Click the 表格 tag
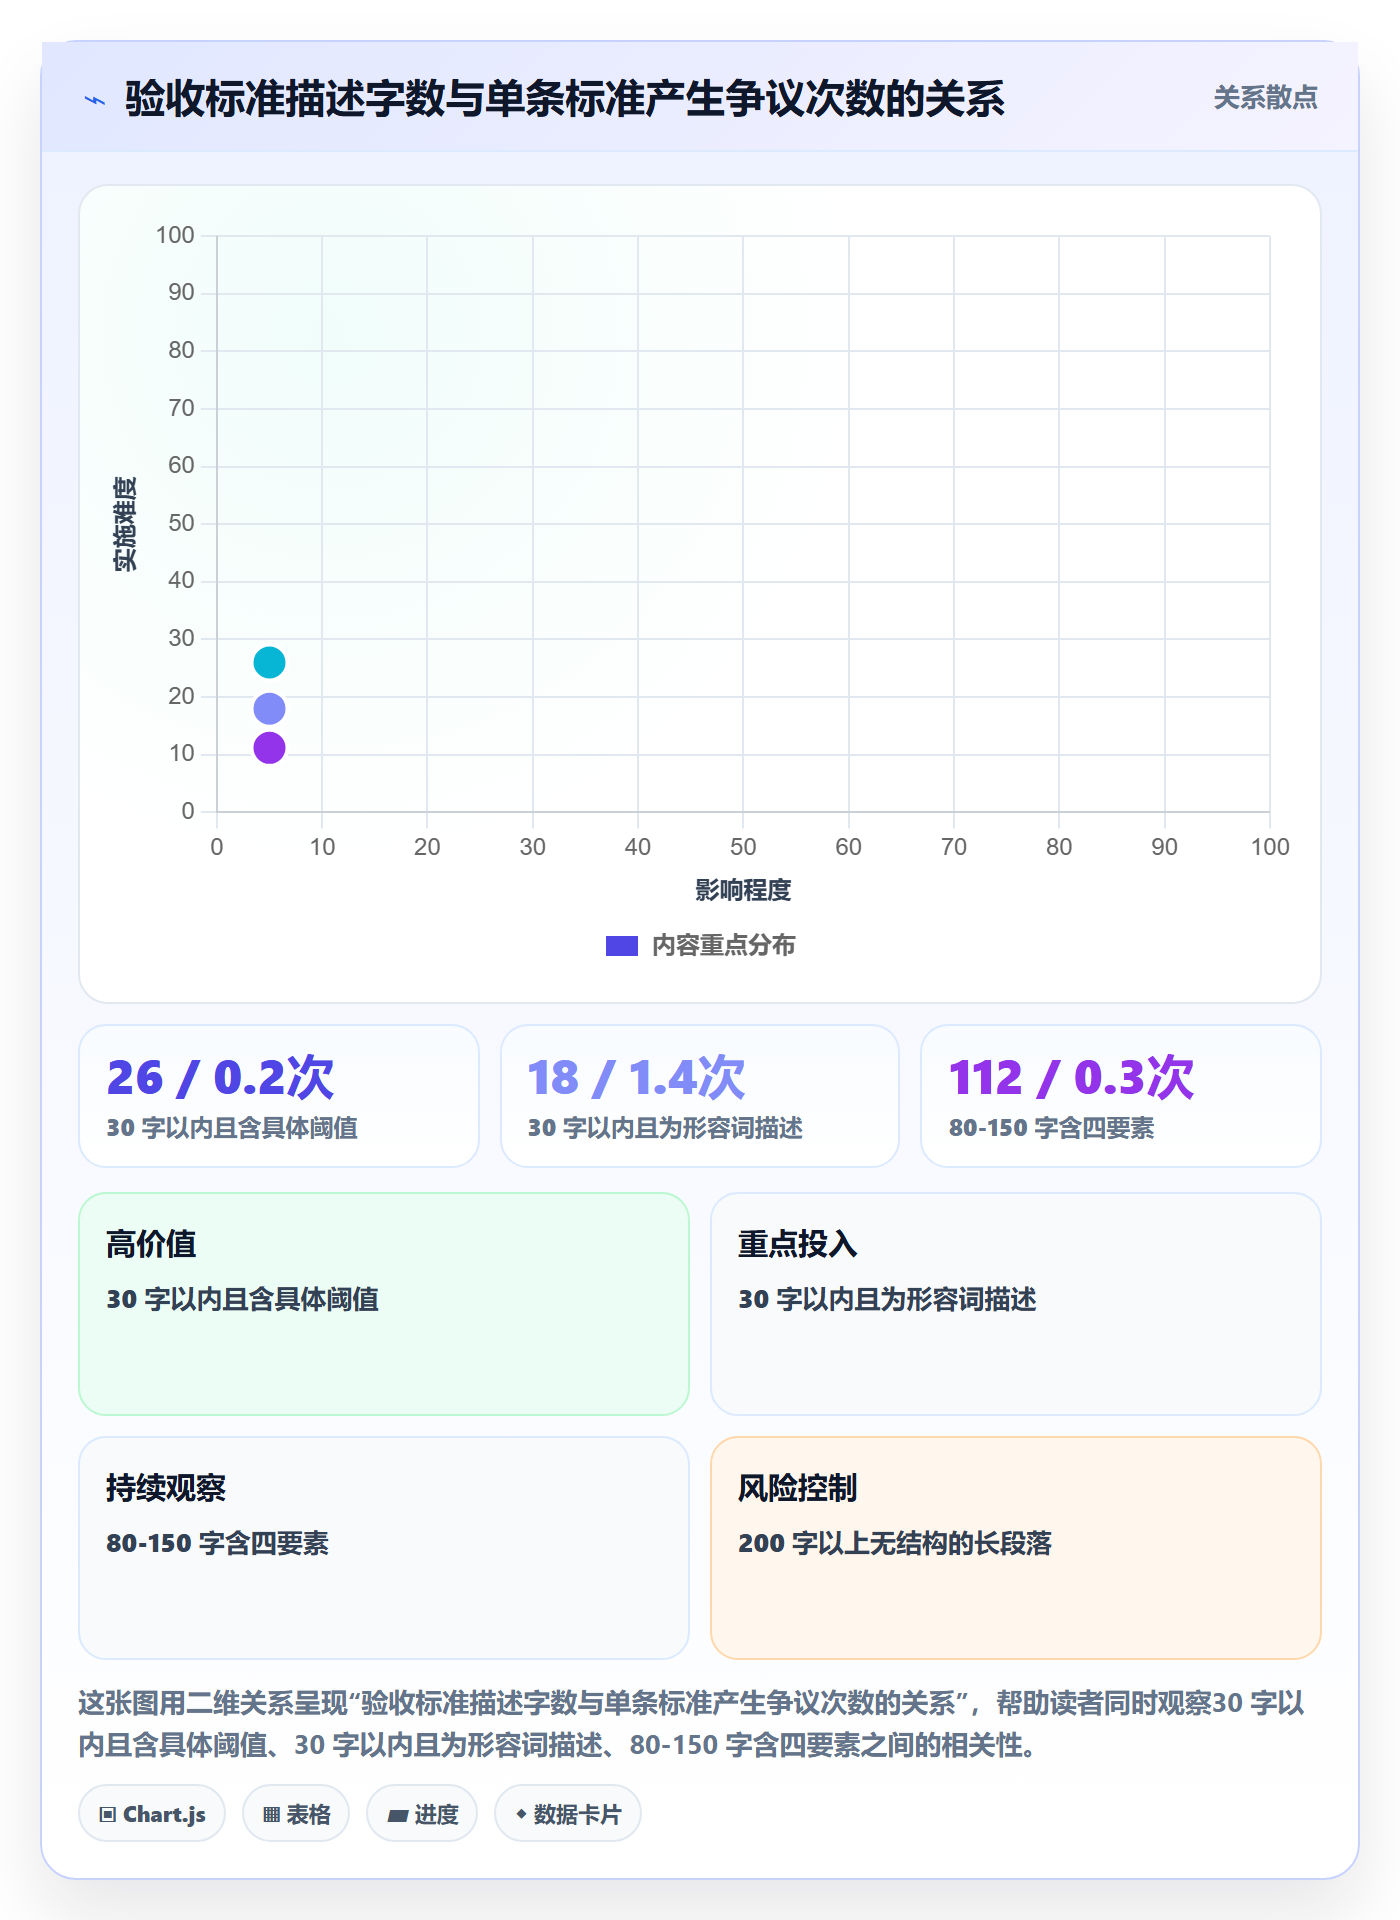Screen dimensions: 1400x1920 coord(296,1814)
